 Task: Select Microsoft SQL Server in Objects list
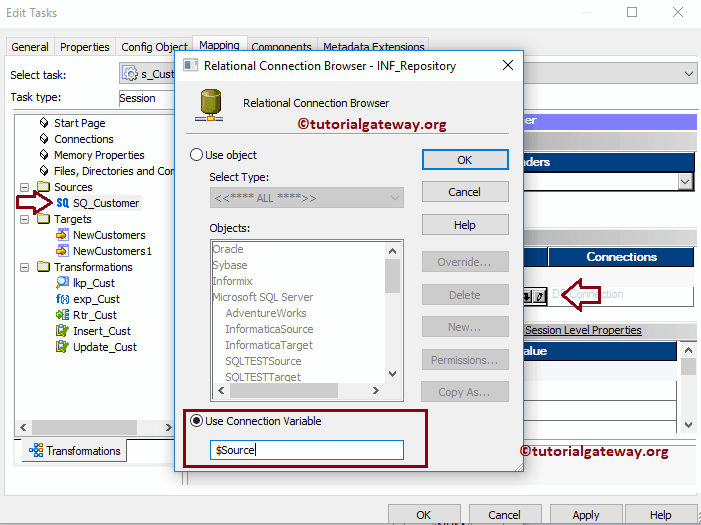point(263,297)
